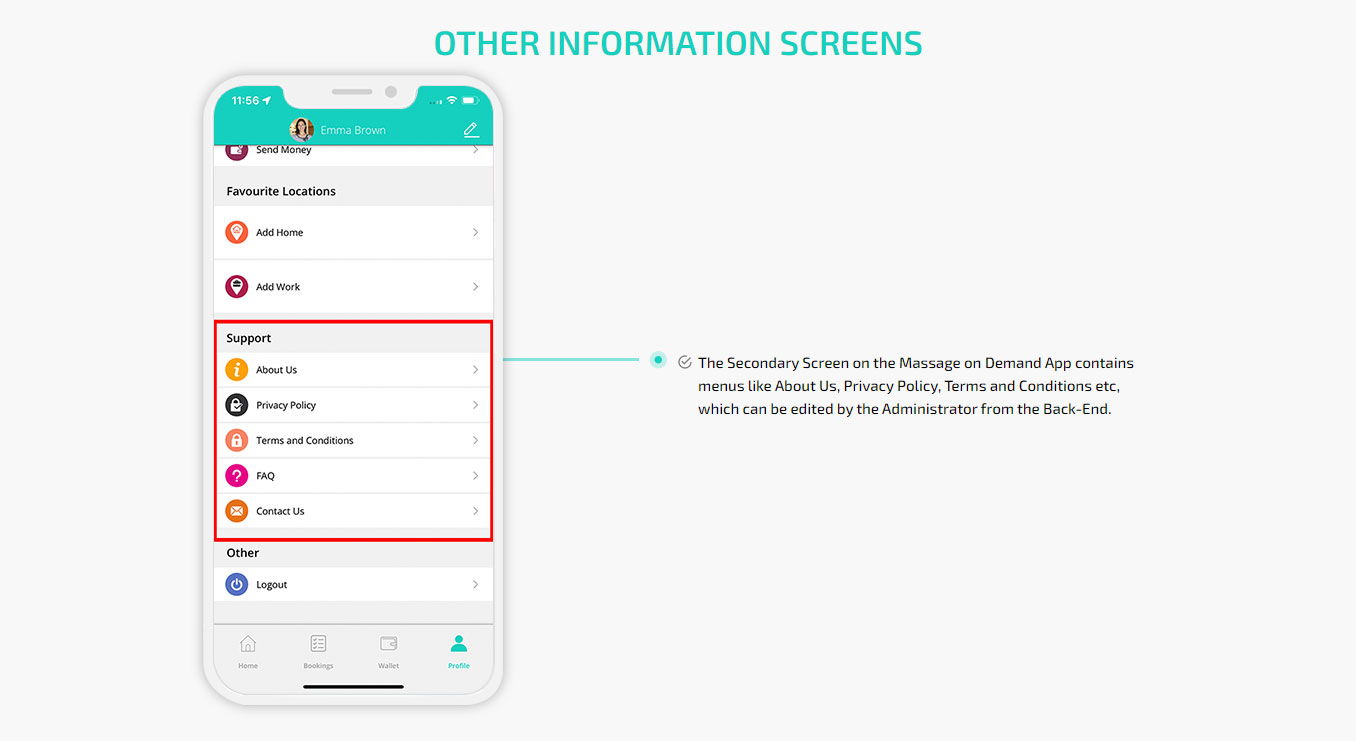Tap the Add Home location icon

236,232
